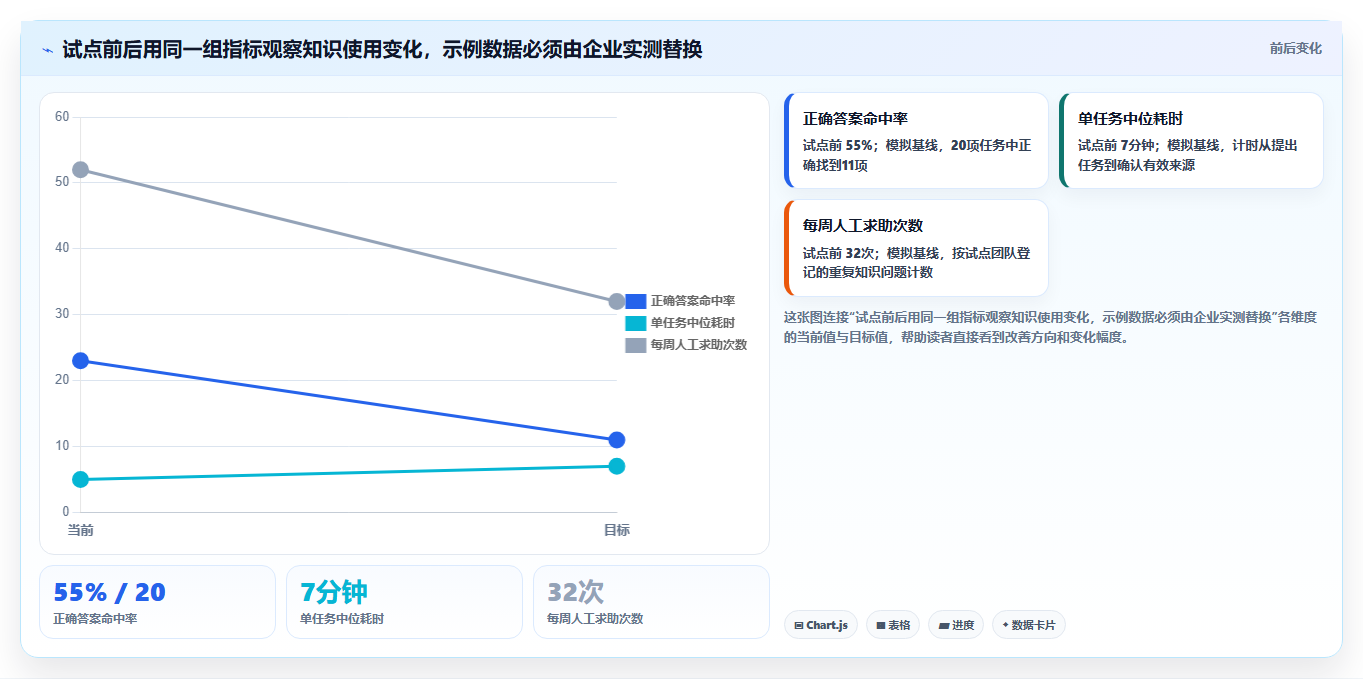The width and height of the screenshot is (1363, 679).
Task: Click the 50 y-axis tick label
Action: 62,182
